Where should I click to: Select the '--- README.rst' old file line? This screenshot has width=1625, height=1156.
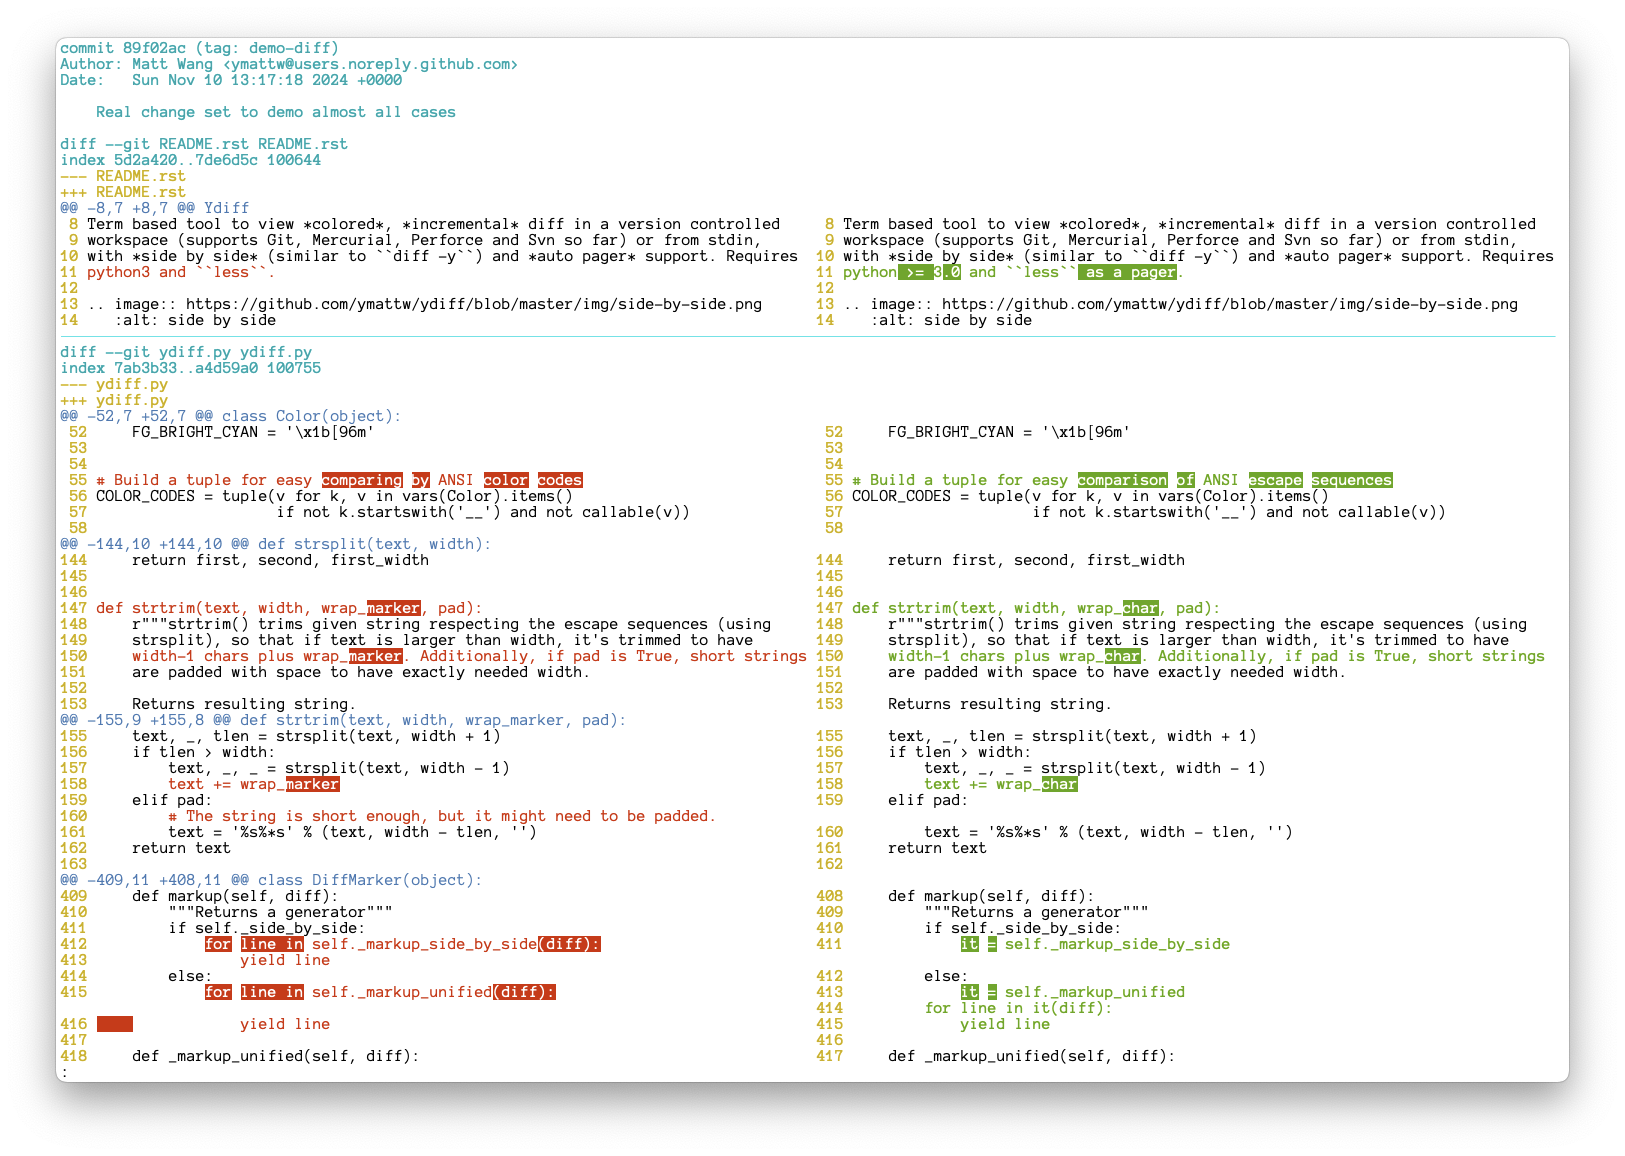click(x=123, y=176)
